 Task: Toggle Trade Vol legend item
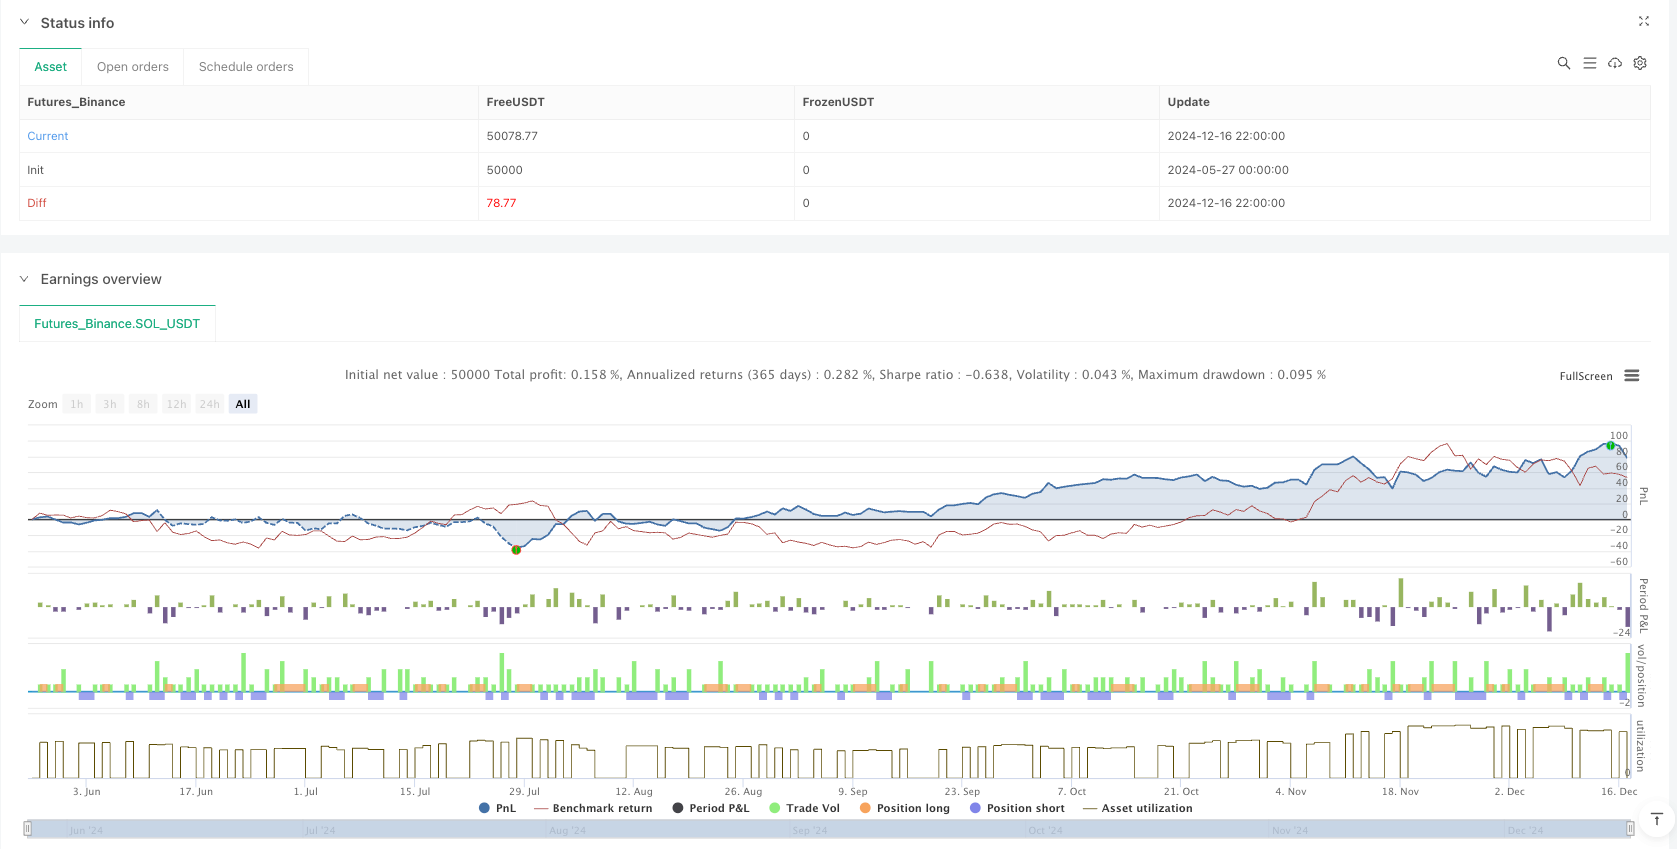pos(804,808)
